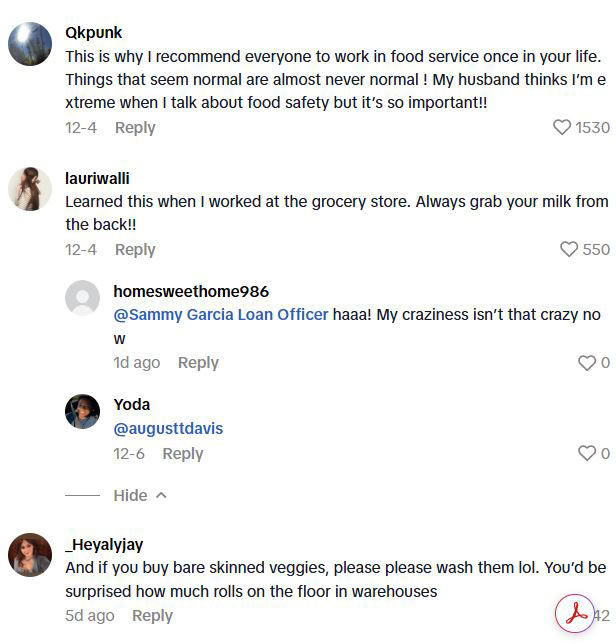This screenshot has width=616, height=644.
Task: Open Qkpunk's profile picture
Action: click(x=30, y=45)
